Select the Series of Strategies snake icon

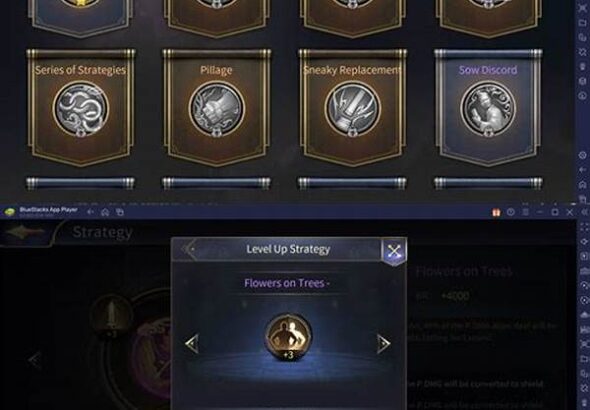coord(81,109)
